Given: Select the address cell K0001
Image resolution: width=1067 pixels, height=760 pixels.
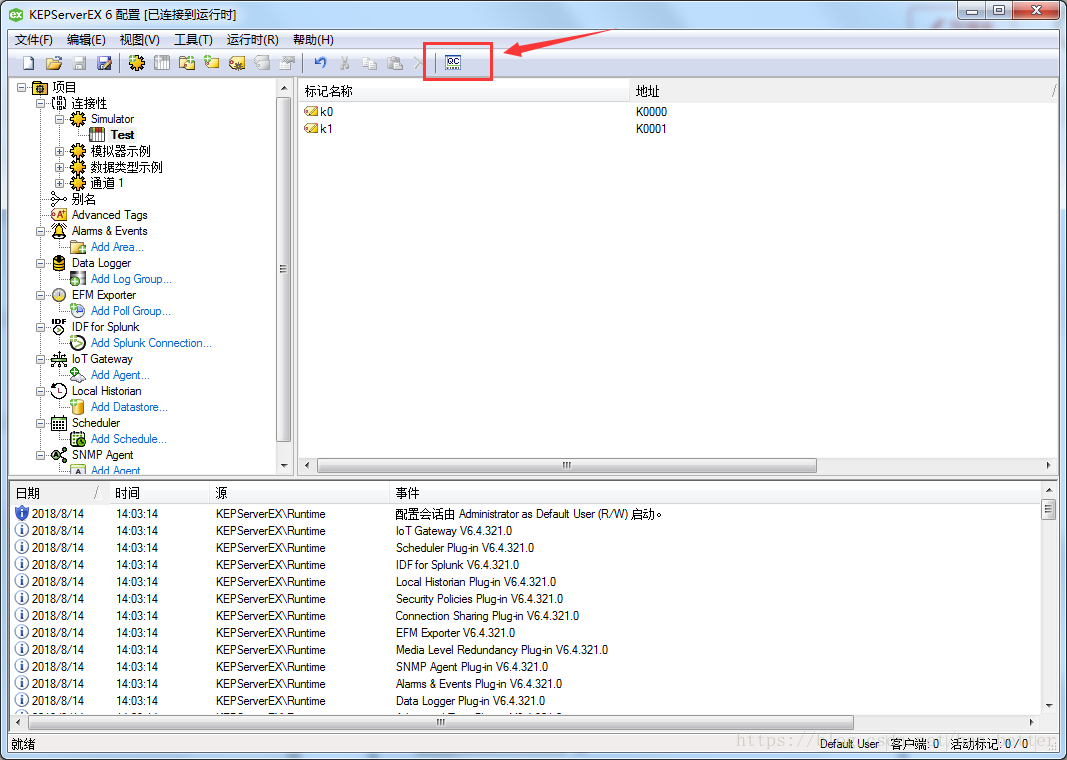Looking at the screenshot, I should (x=651, y=129).
